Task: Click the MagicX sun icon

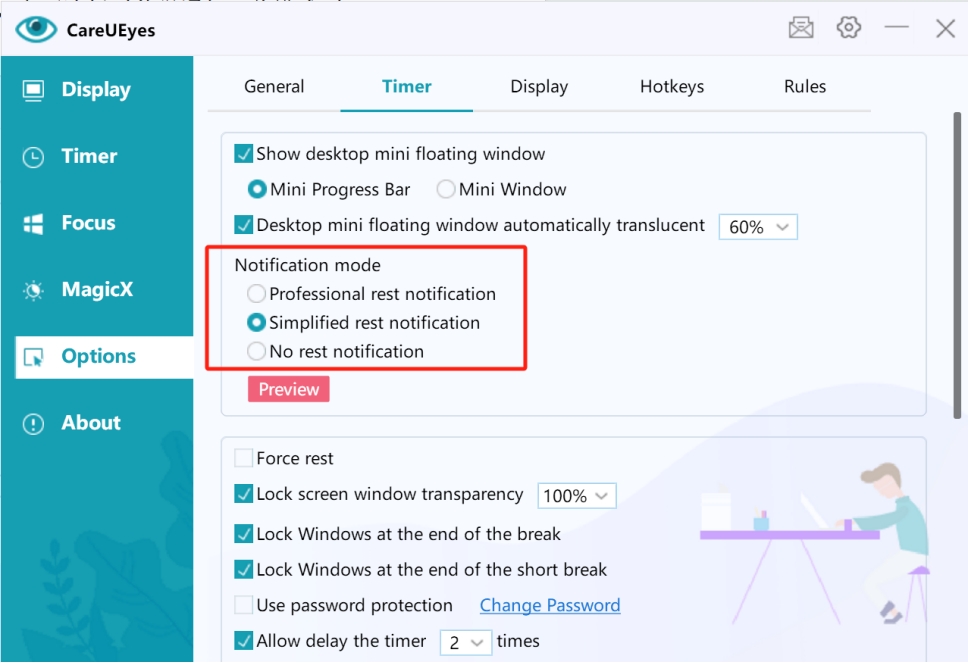Action: pos(33,291)
